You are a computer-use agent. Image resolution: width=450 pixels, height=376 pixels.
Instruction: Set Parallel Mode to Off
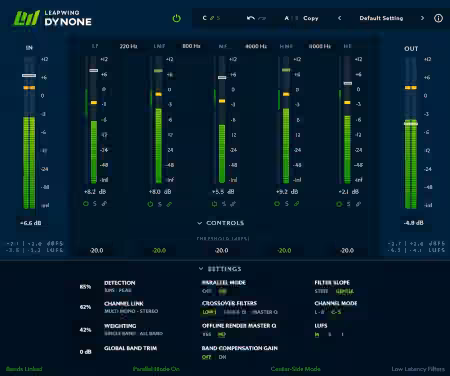207,291
